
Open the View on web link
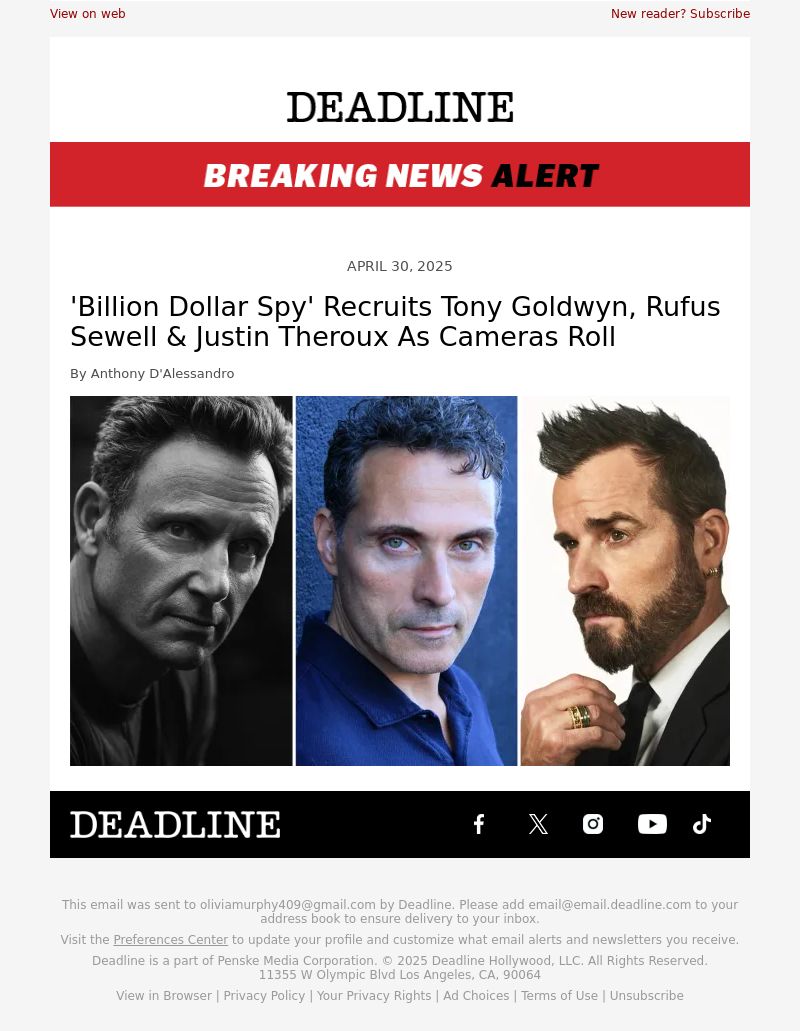(x=87, y=13)
